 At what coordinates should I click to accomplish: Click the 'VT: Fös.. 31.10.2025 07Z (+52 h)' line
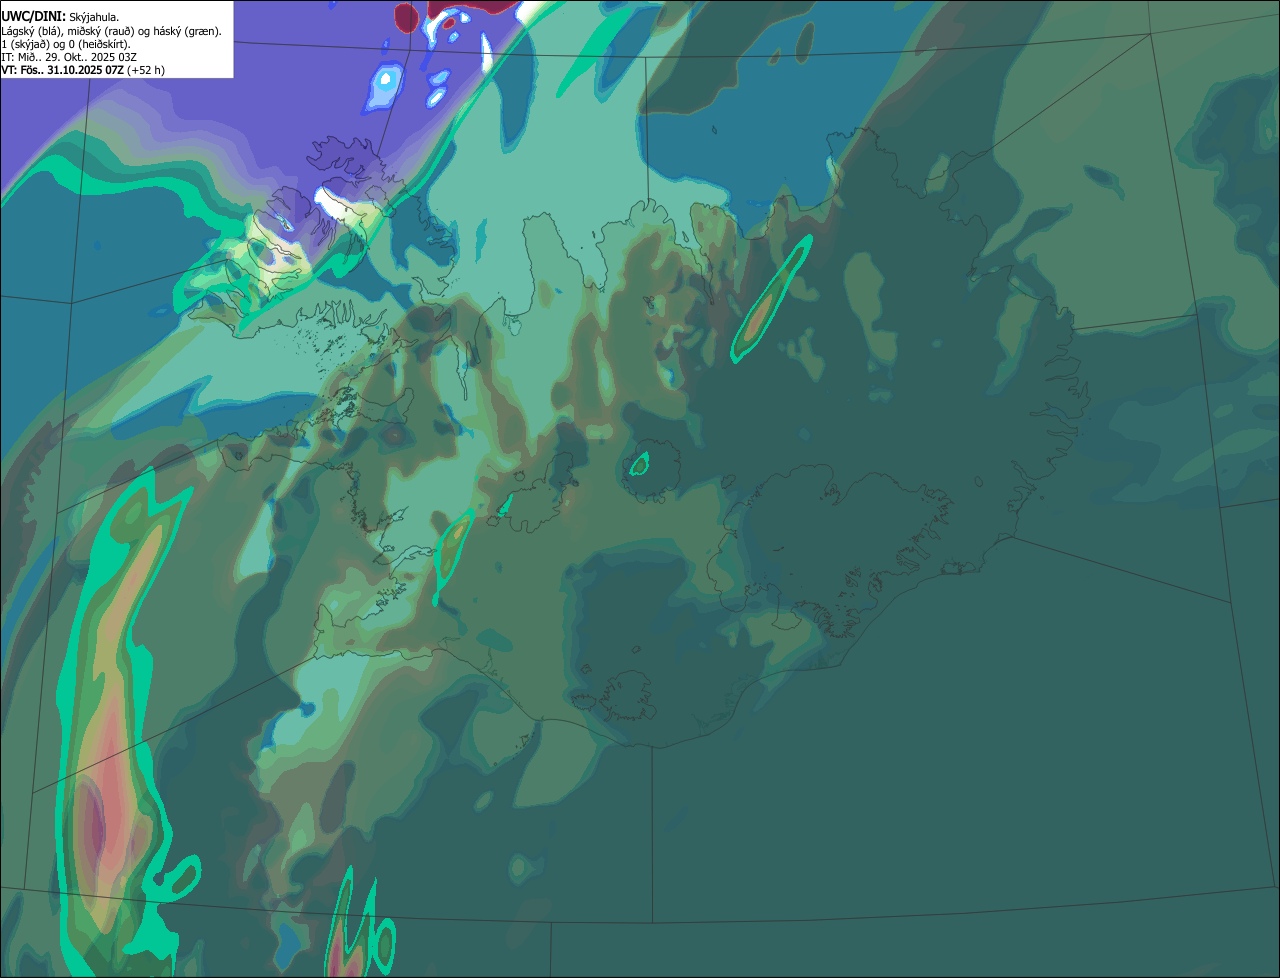[x=83, y=70]
